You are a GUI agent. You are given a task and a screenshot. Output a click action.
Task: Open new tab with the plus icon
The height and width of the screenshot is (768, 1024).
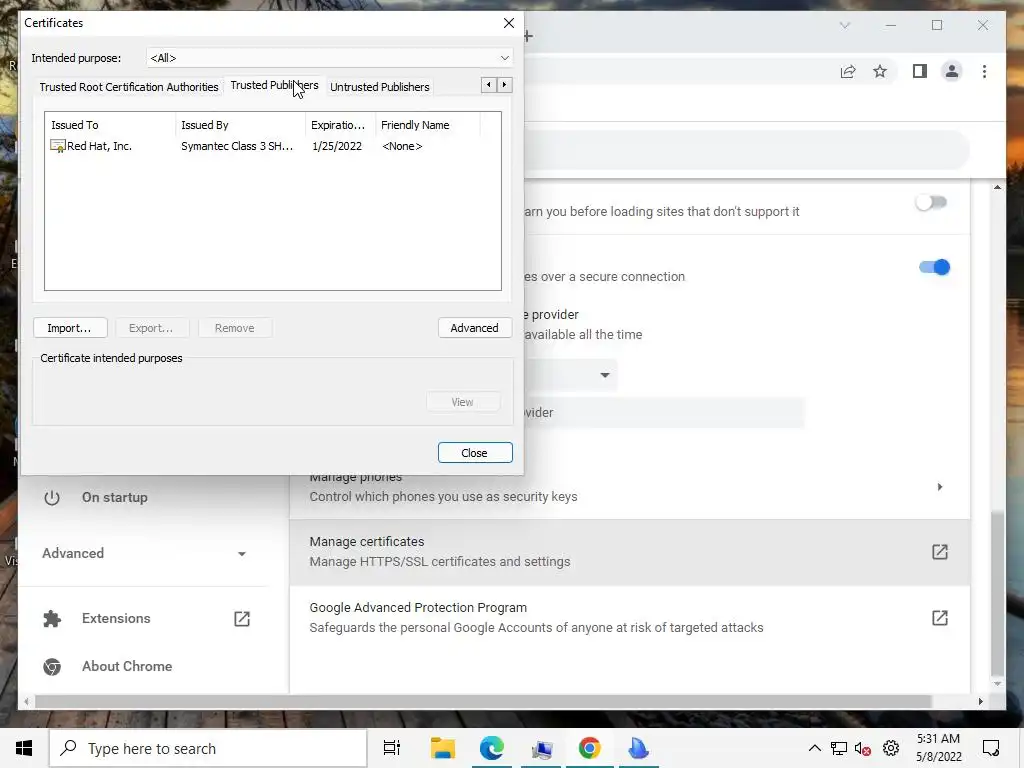click(x=528, y=36)
